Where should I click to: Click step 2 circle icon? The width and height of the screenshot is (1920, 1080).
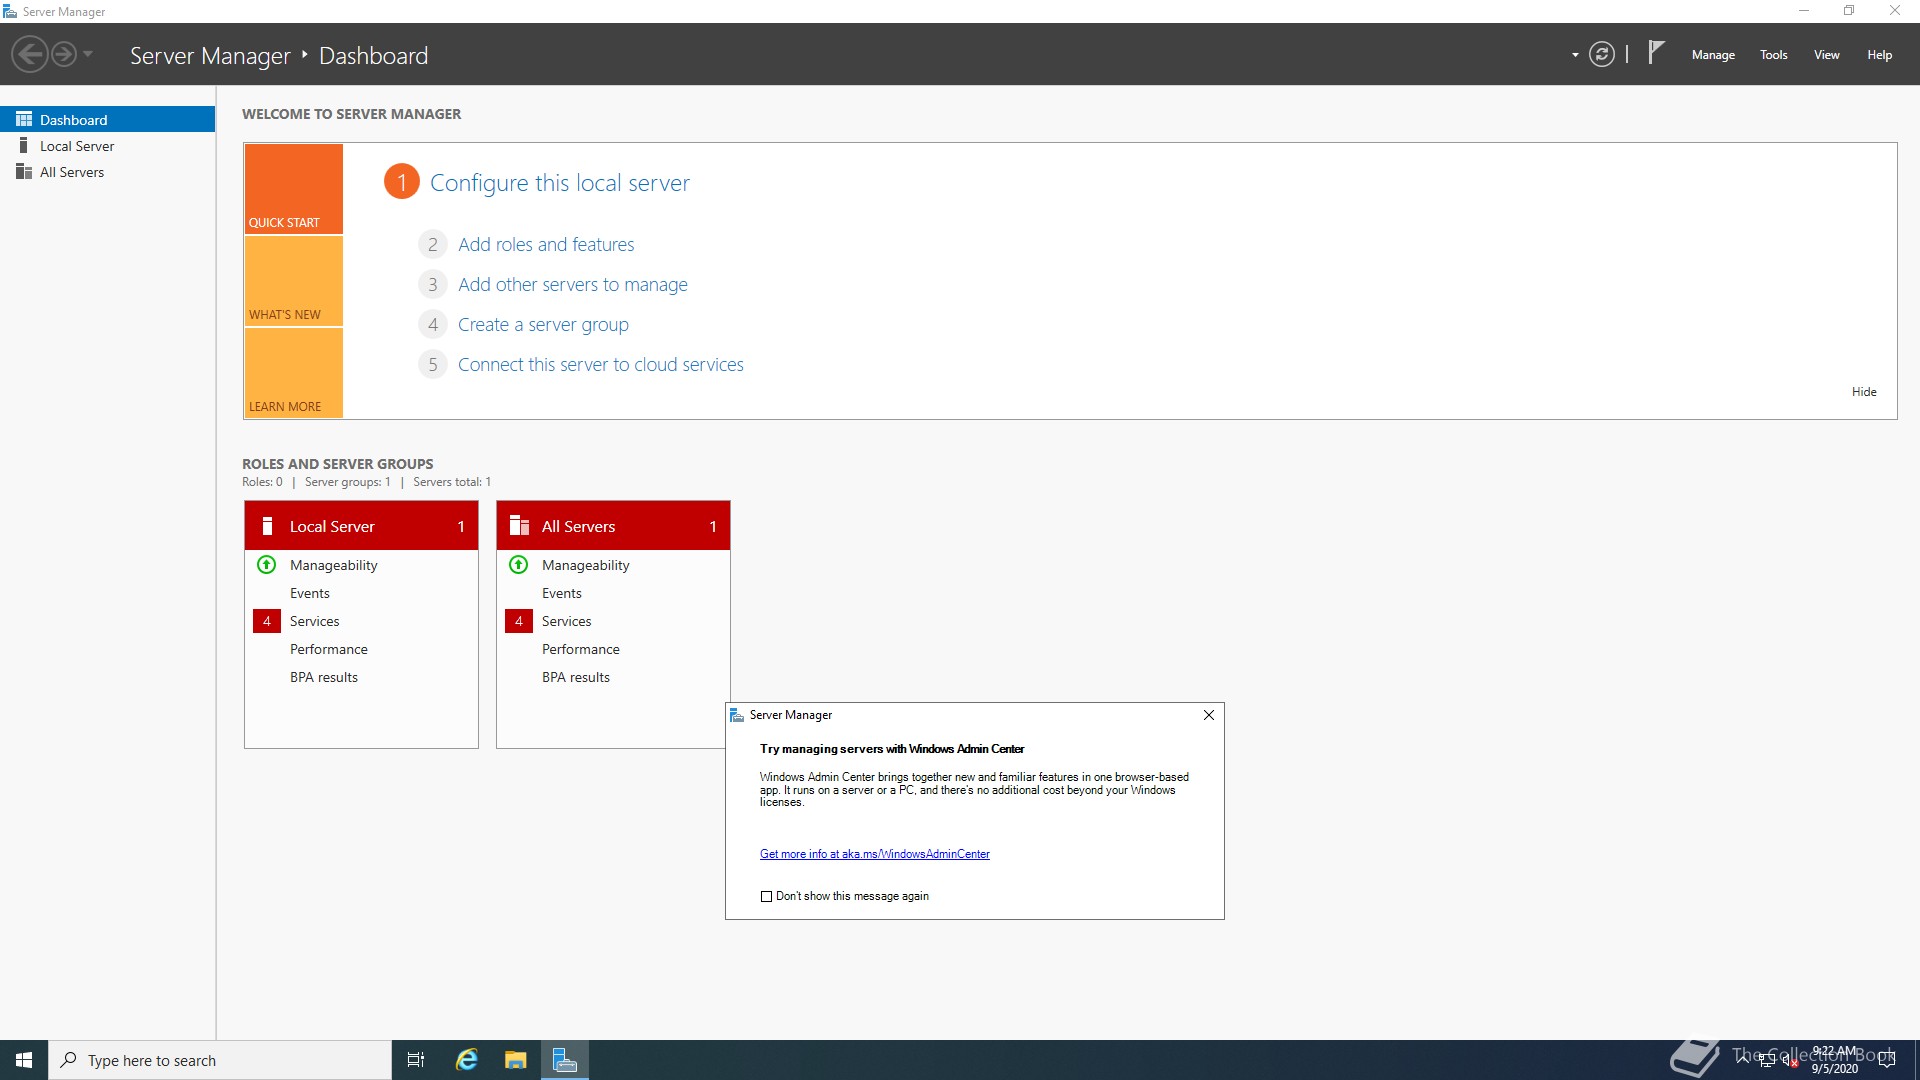click(x=433, y=245)
